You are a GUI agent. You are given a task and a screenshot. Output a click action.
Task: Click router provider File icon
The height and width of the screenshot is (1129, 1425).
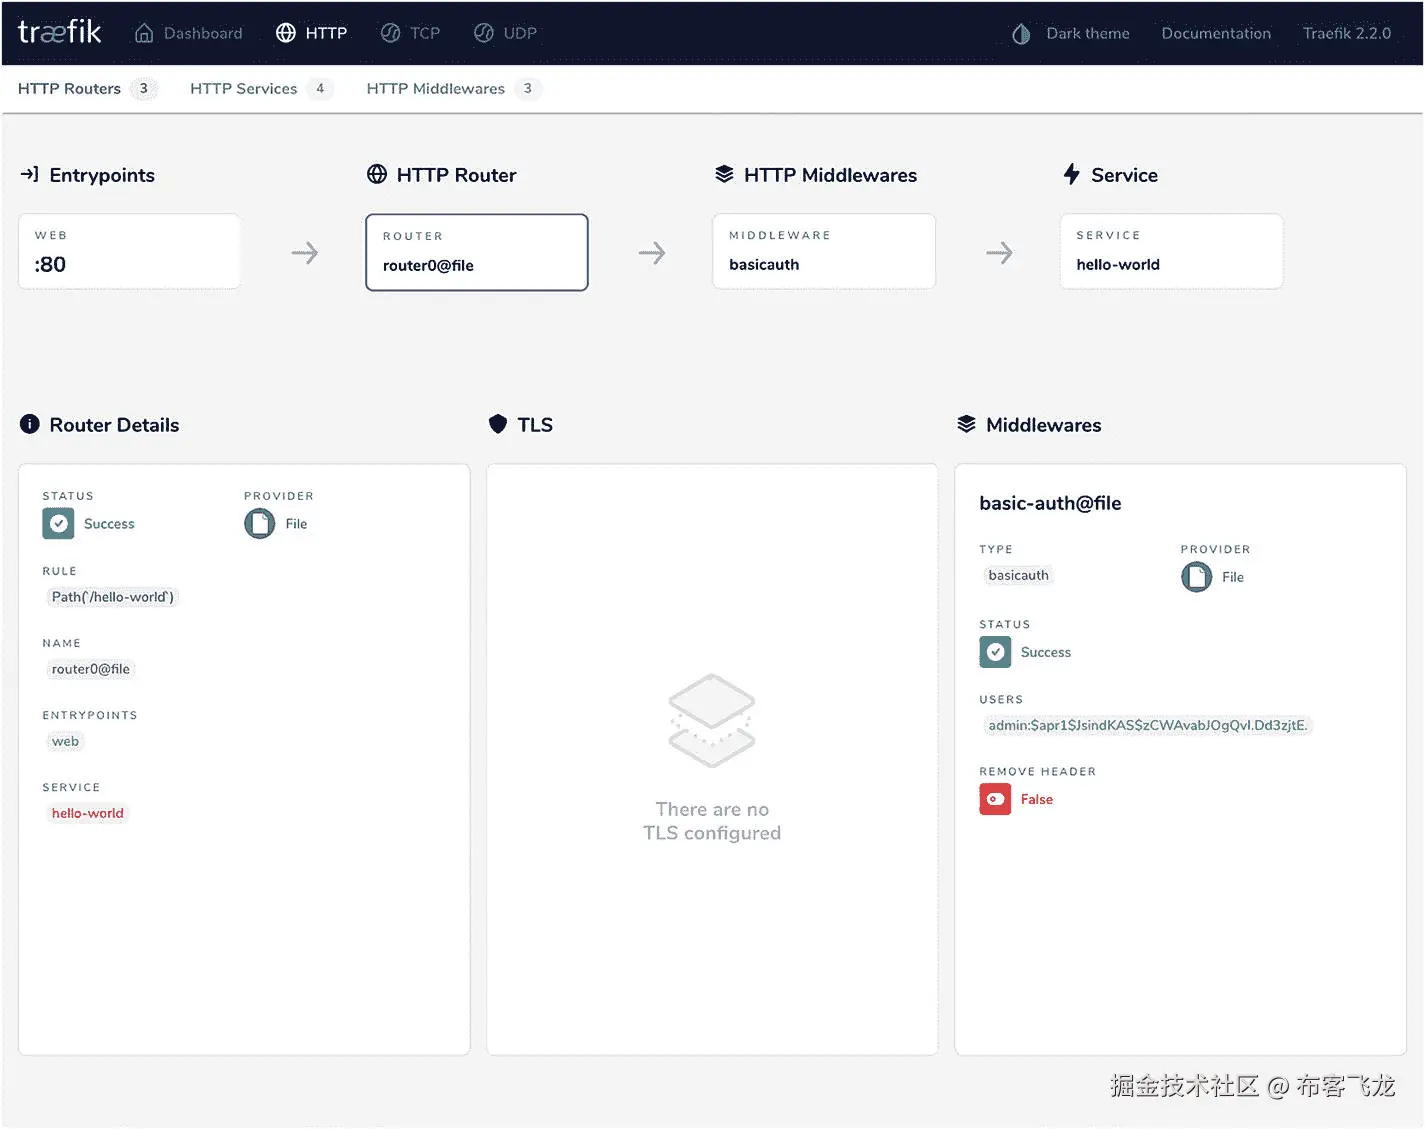point(260,523)
